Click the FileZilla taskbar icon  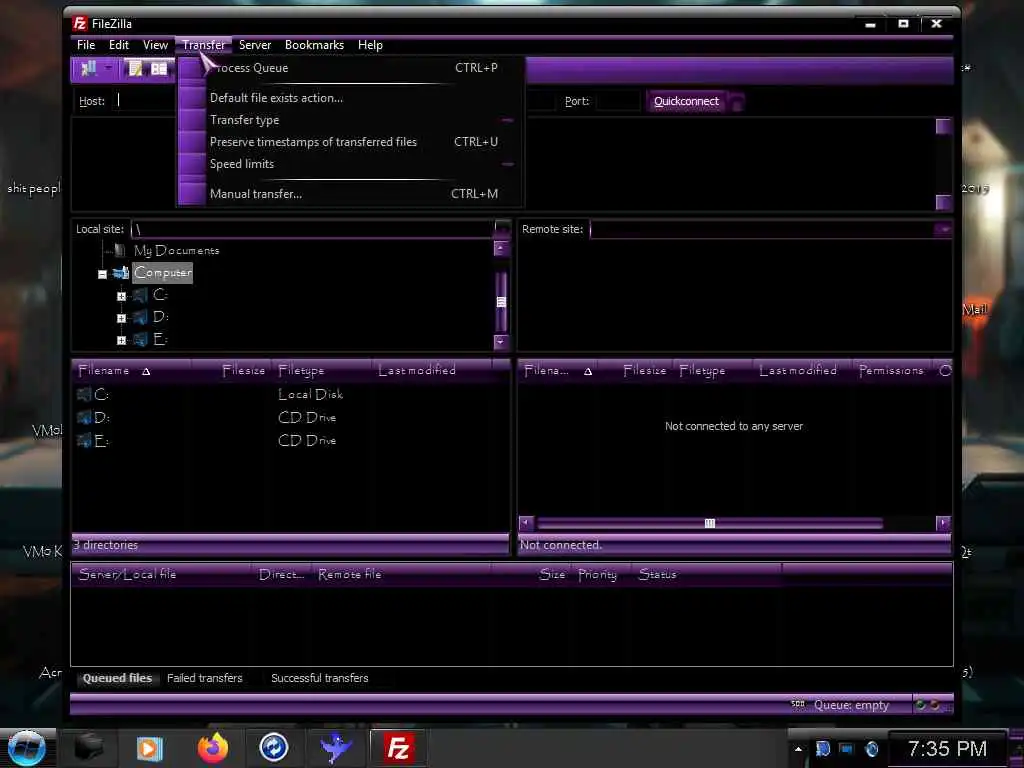[x=398, y=748]
